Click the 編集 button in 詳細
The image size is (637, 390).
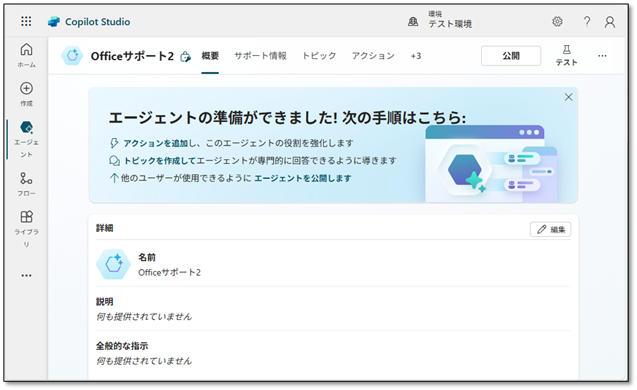[550, 230]
